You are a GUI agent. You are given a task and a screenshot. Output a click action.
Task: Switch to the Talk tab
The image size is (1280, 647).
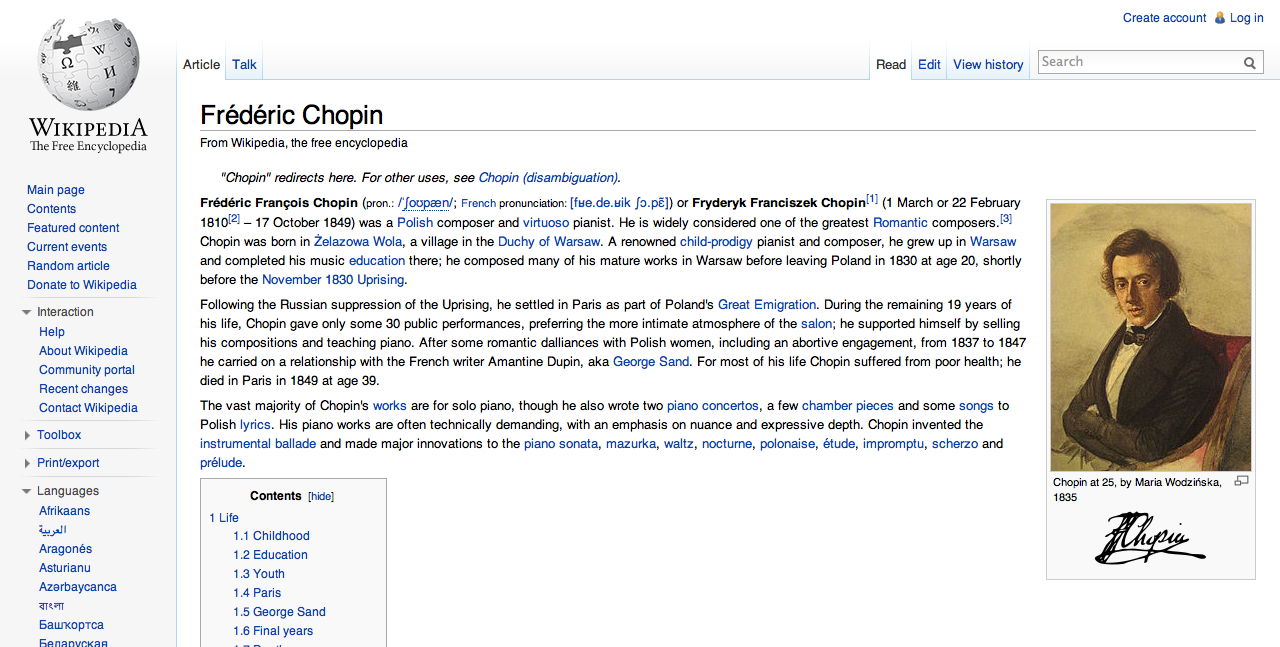244,64
